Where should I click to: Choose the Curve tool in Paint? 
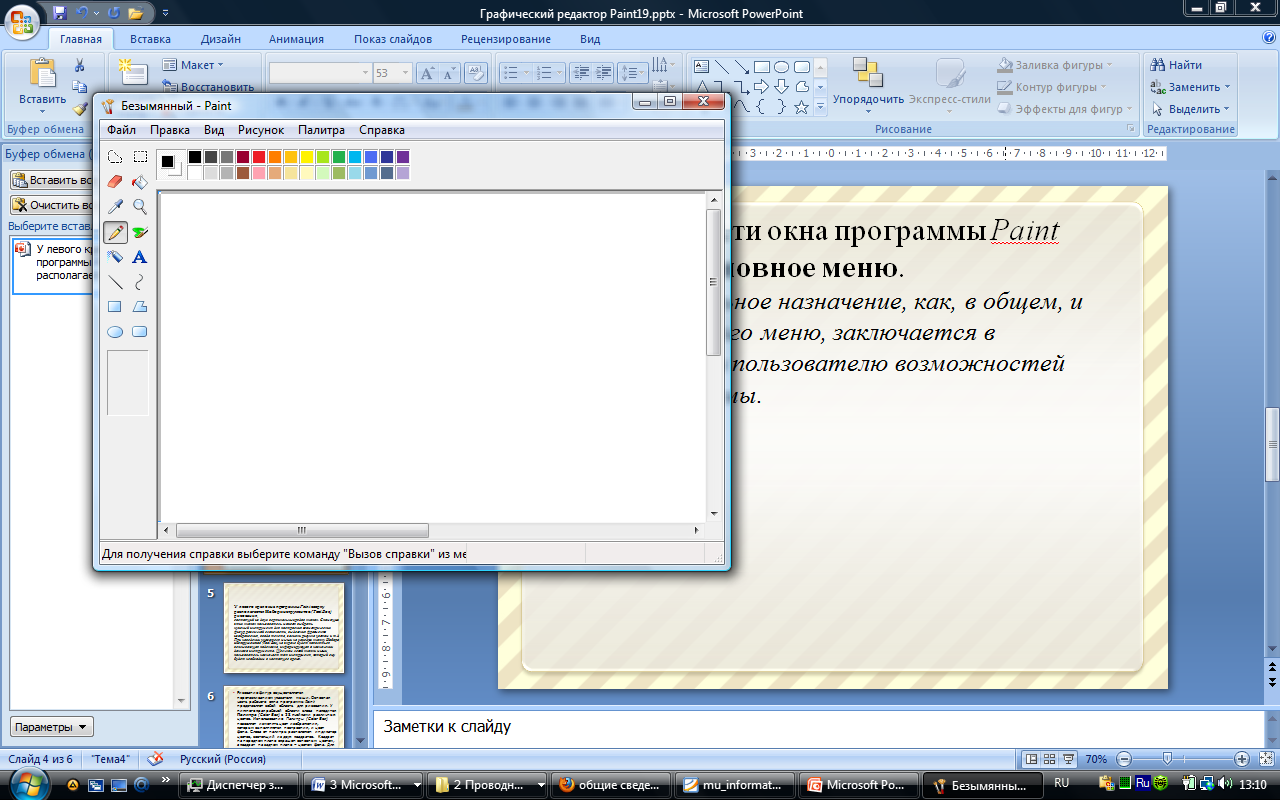tap(140, 282)
